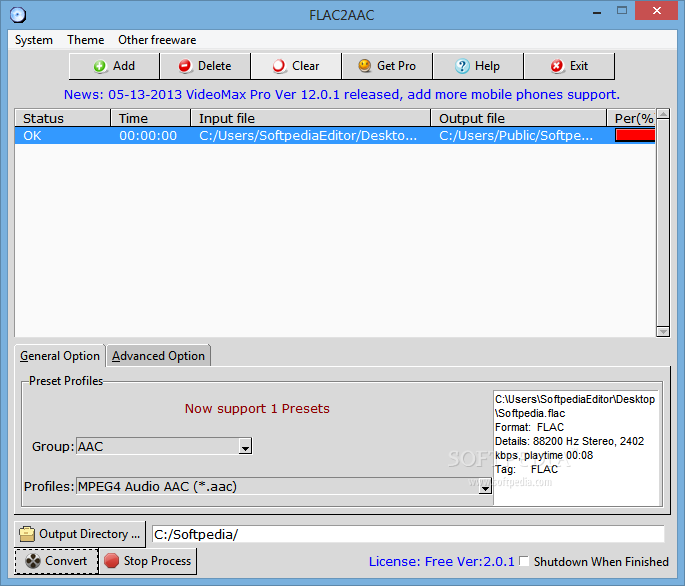Click the Delete button label
The width and height of the screenshot is (685, 586).
pyautogui.click(x=214, y=66)
